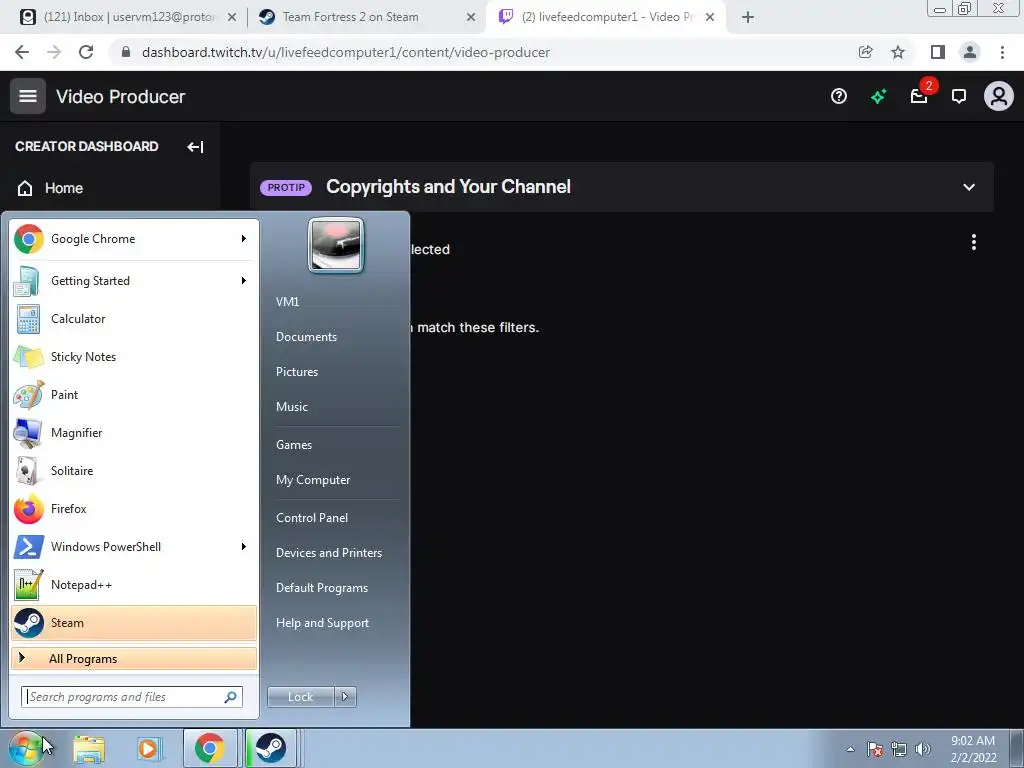
Task: Bookmark this page with the star icon
Action: 899,52
